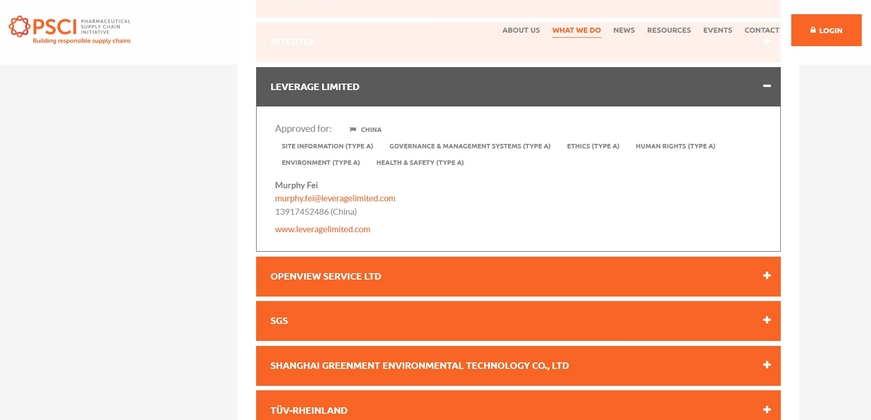Image resolution: width=871 pixels, height=420 pixels.
Task: Select the Human Rights (Type A) tag
Action: tap(675, 146)
